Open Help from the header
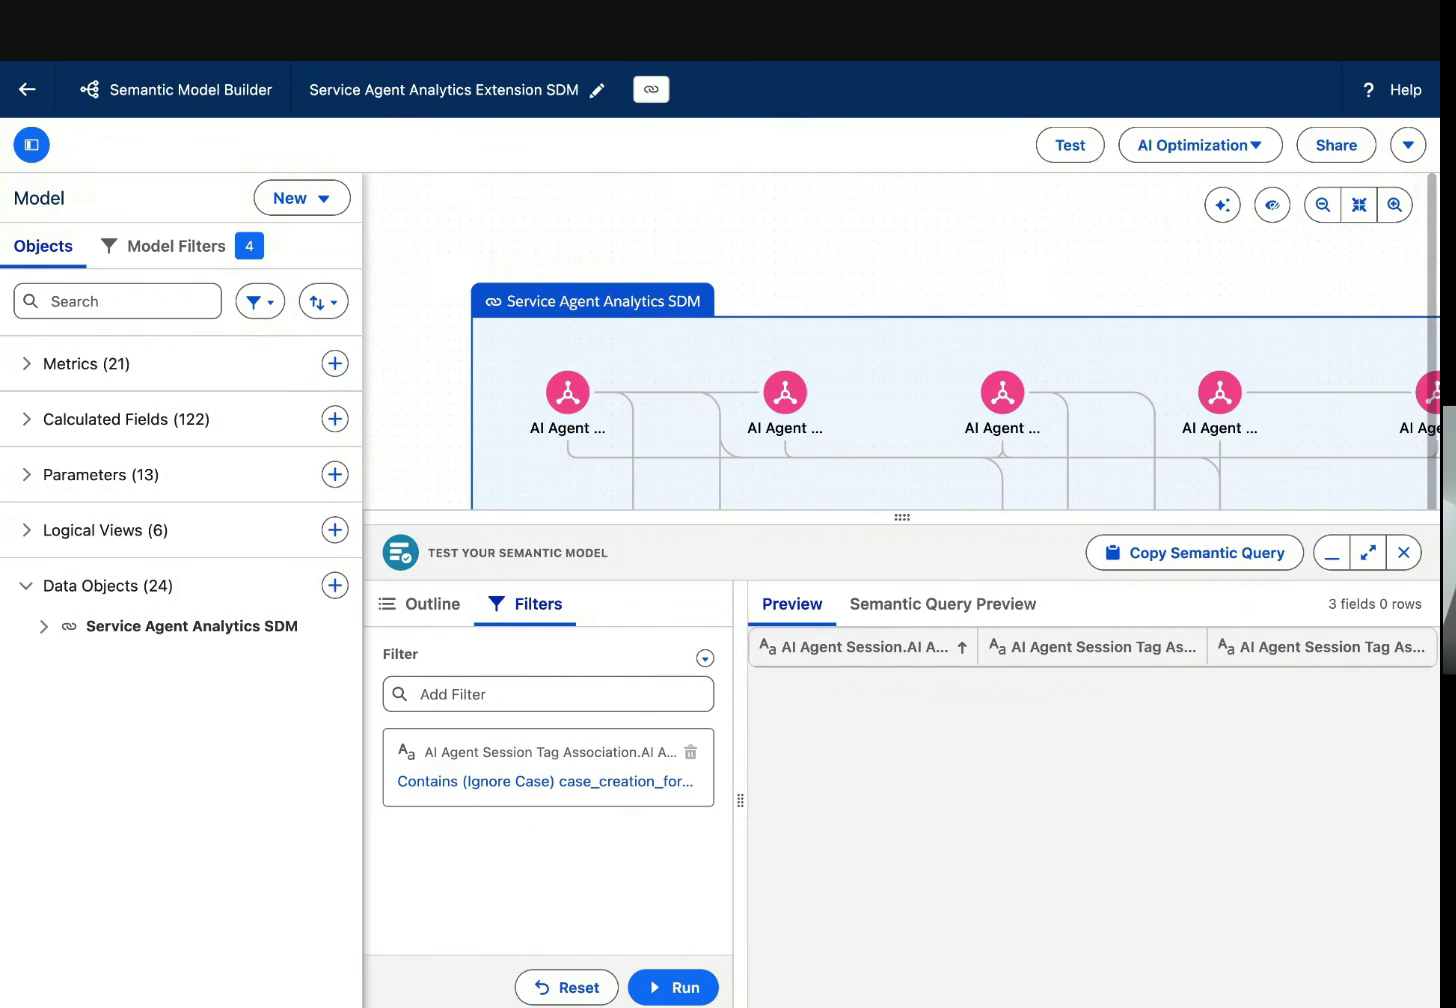The image size is (1456, 1008). (1393, 90)
